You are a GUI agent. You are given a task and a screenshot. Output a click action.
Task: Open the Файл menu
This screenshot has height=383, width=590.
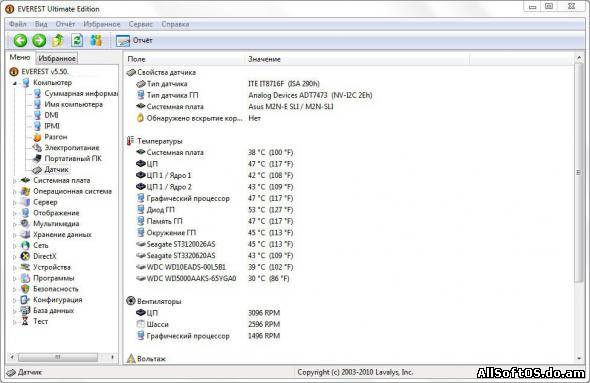[17, 24]
